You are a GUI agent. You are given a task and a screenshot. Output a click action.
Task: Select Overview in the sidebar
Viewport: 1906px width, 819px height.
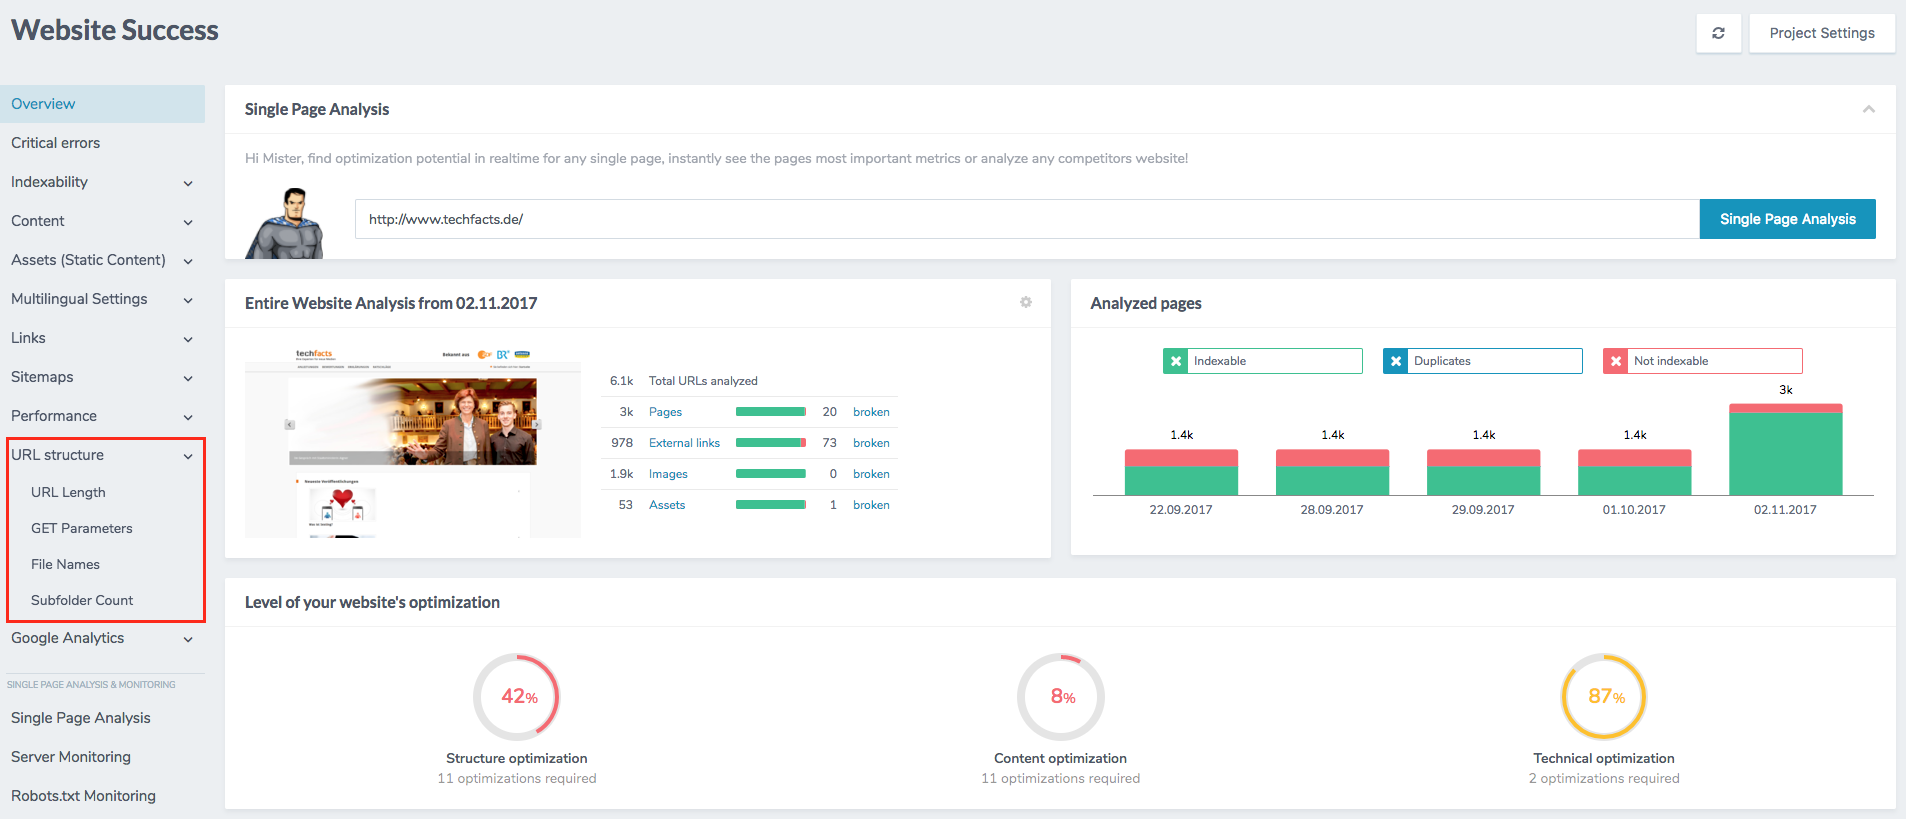(x=102, y=104)
